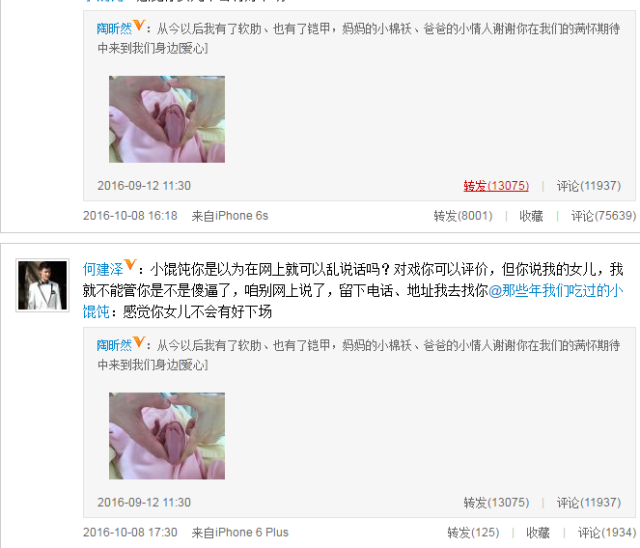Image resolution: width=640 pixels, height=548 pixels.
Task: Open 陶昕然 username in bottom quoted post
Action: 114,345
